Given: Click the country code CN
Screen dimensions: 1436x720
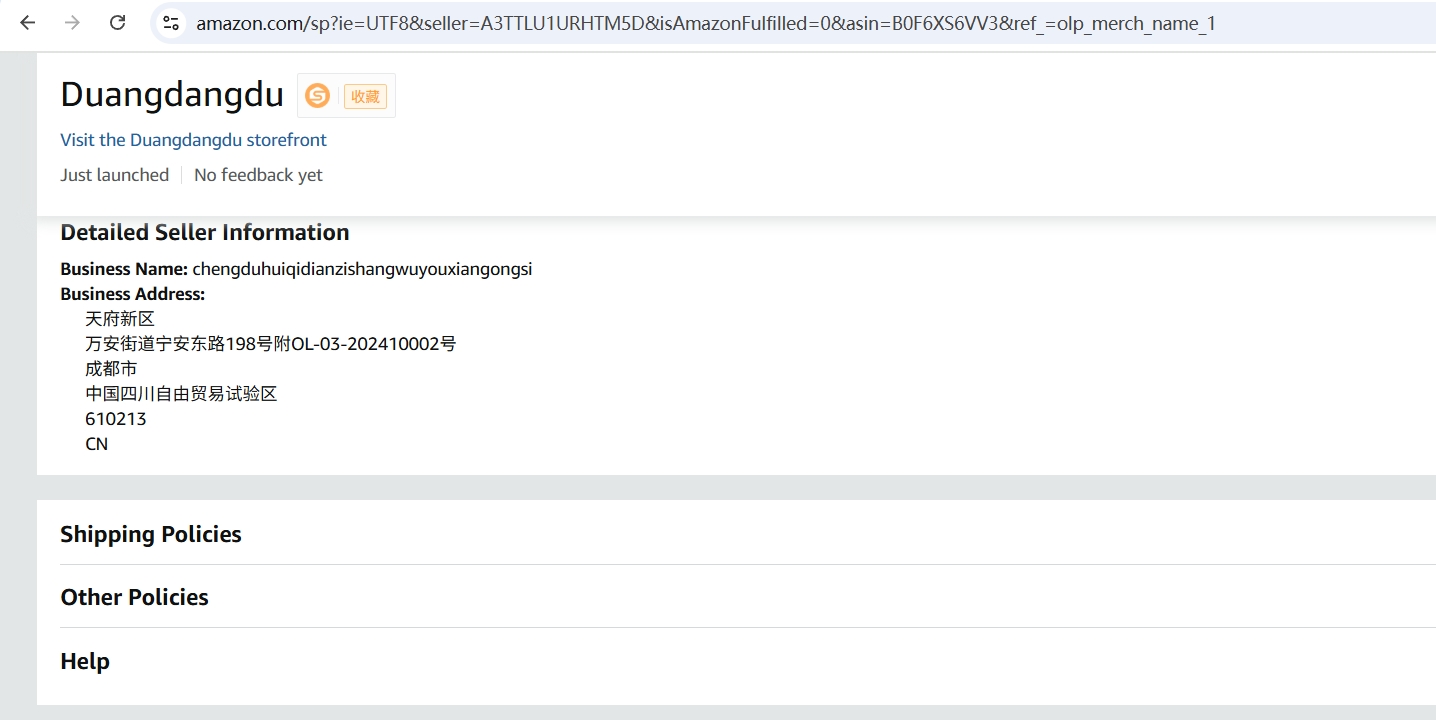Looking at the screenshot, I should tap(97, 444).
